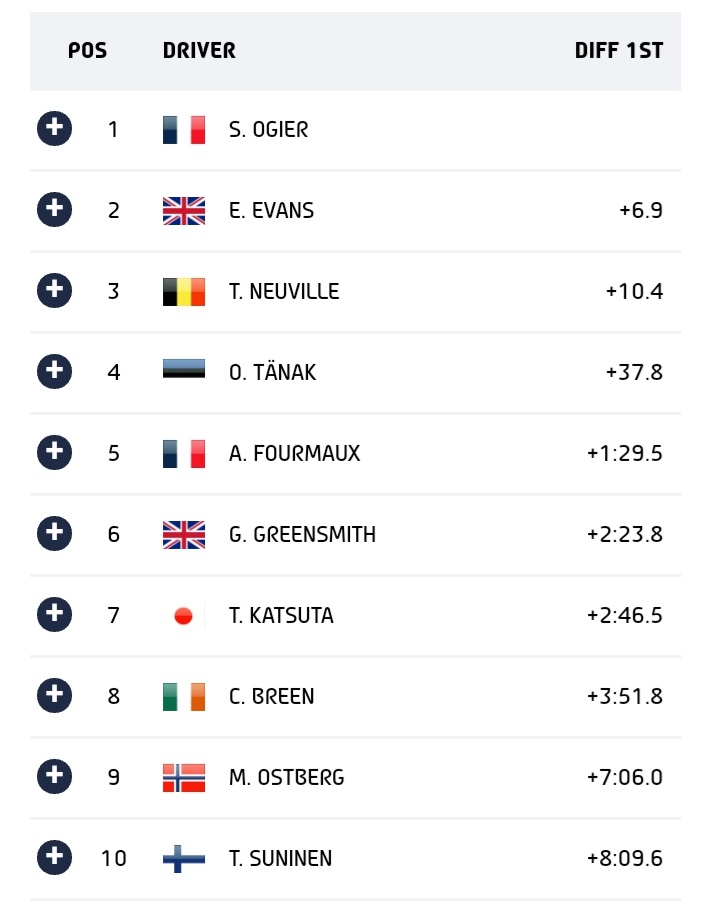Expand the O. Tänak result row
715x917 pixels.
(x=54, y=372)
